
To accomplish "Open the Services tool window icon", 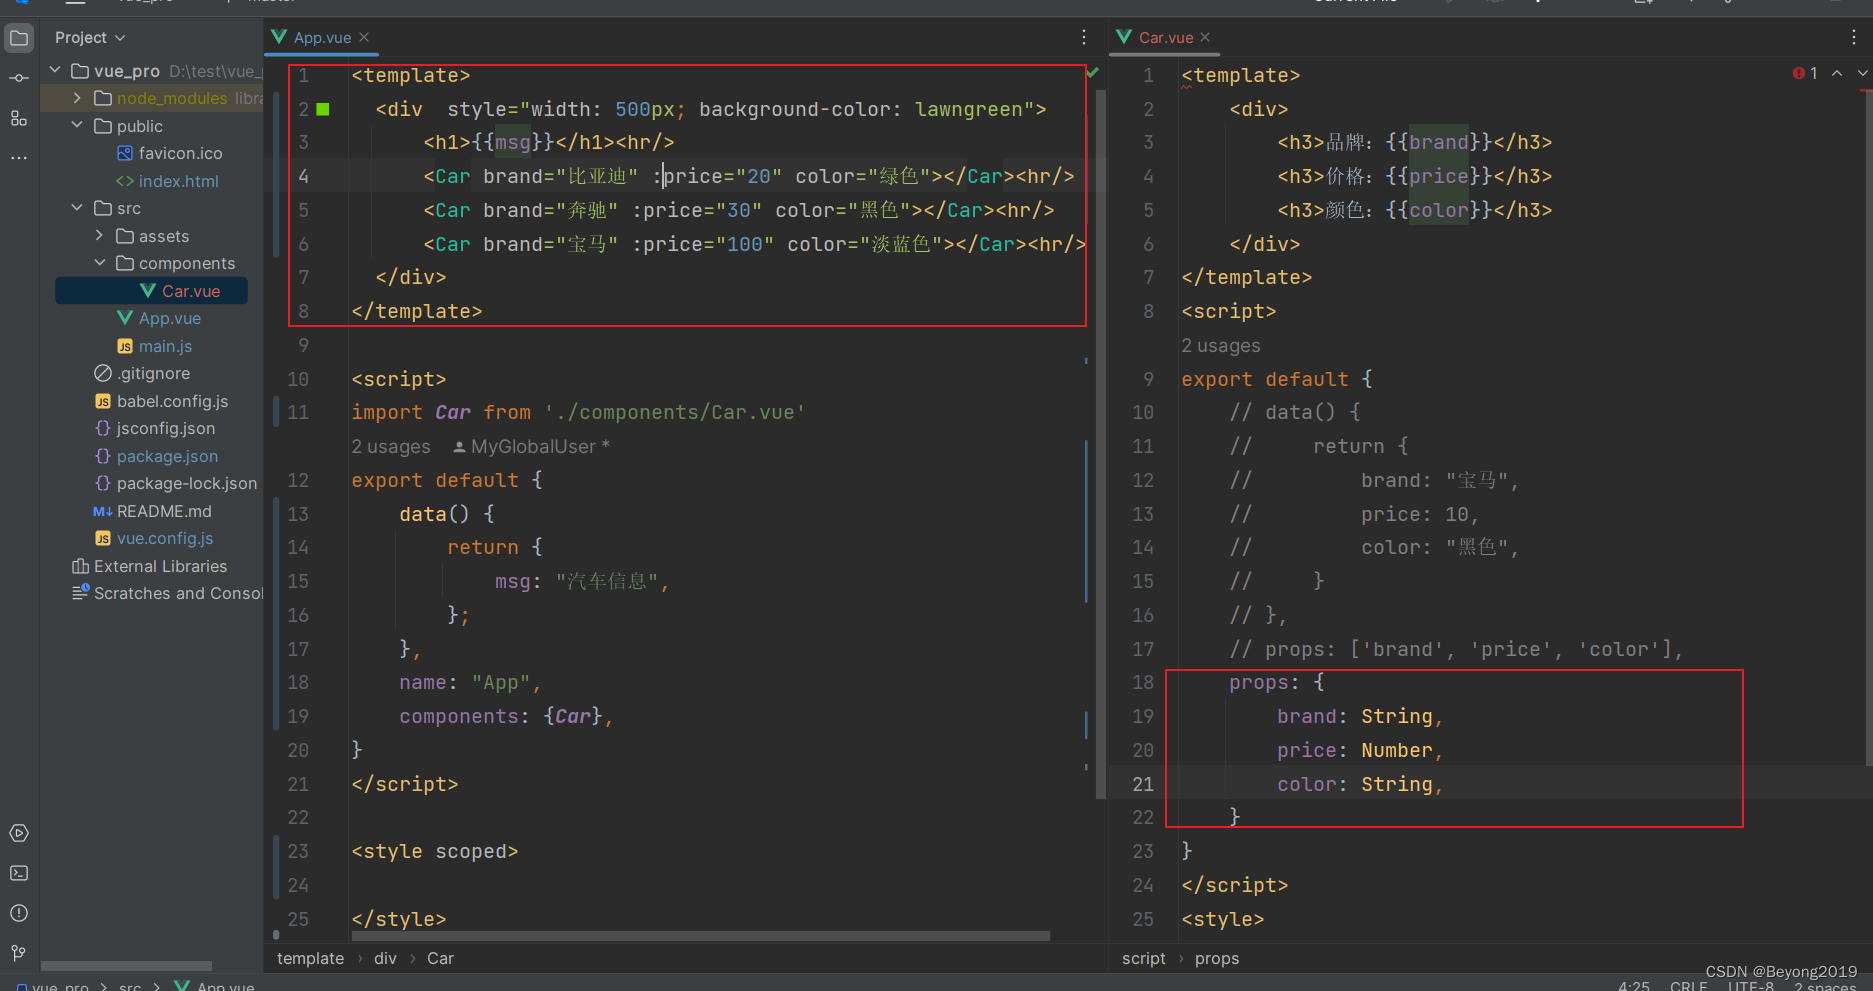I will point(19,833).
